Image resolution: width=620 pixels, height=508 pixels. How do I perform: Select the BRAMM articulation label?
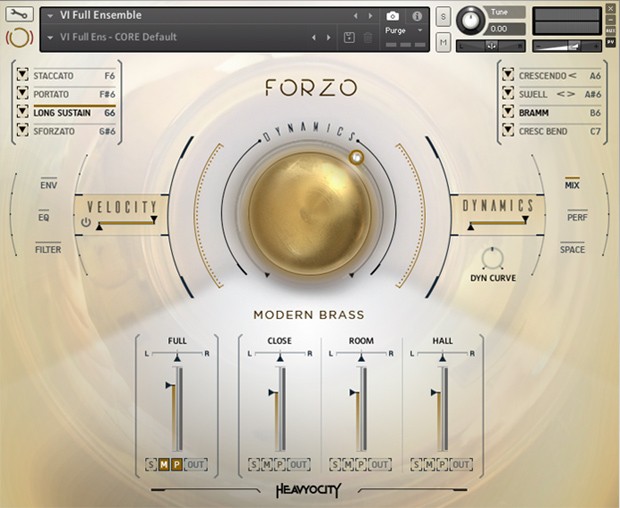coord(534,113)
